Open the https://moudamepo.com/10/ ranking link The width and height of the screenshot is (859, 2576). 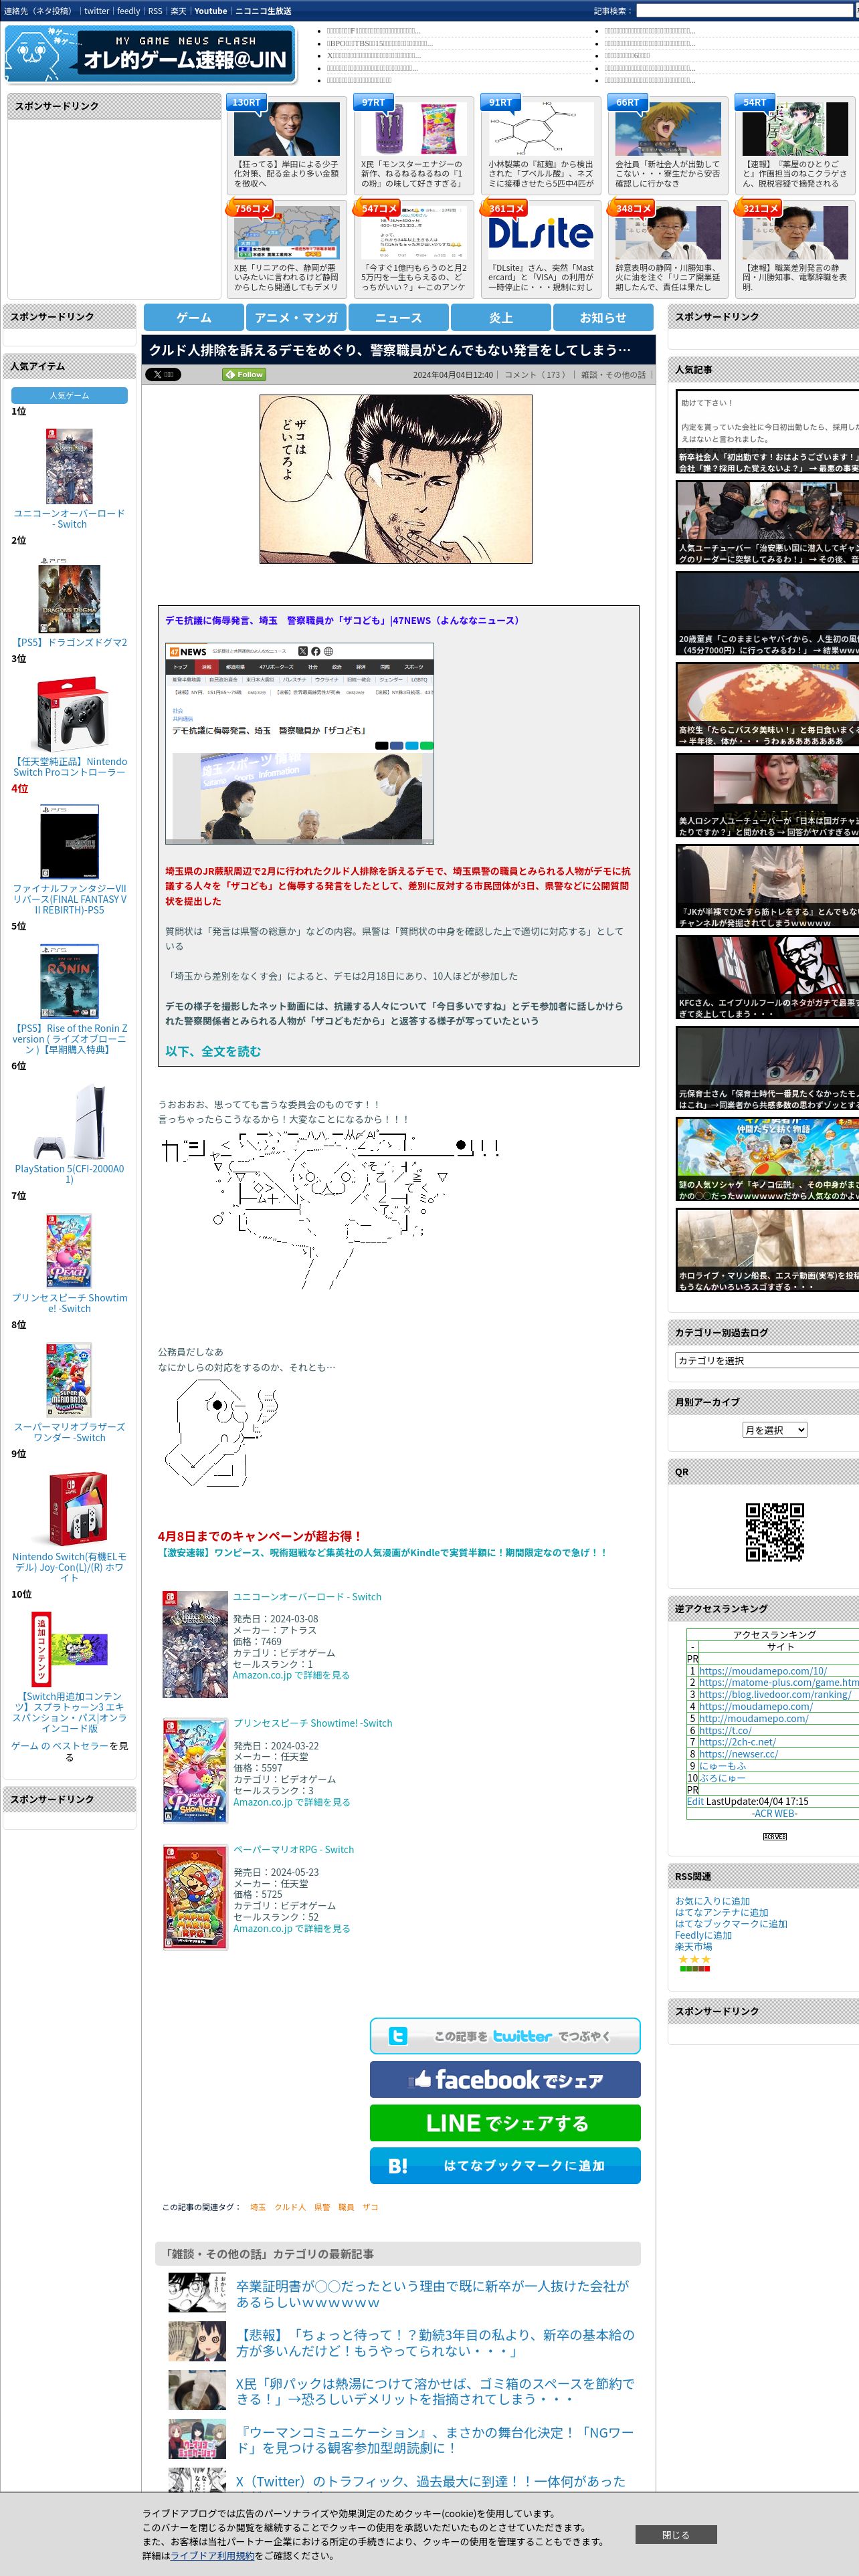pyautogui.click(x=763, y=1670)
